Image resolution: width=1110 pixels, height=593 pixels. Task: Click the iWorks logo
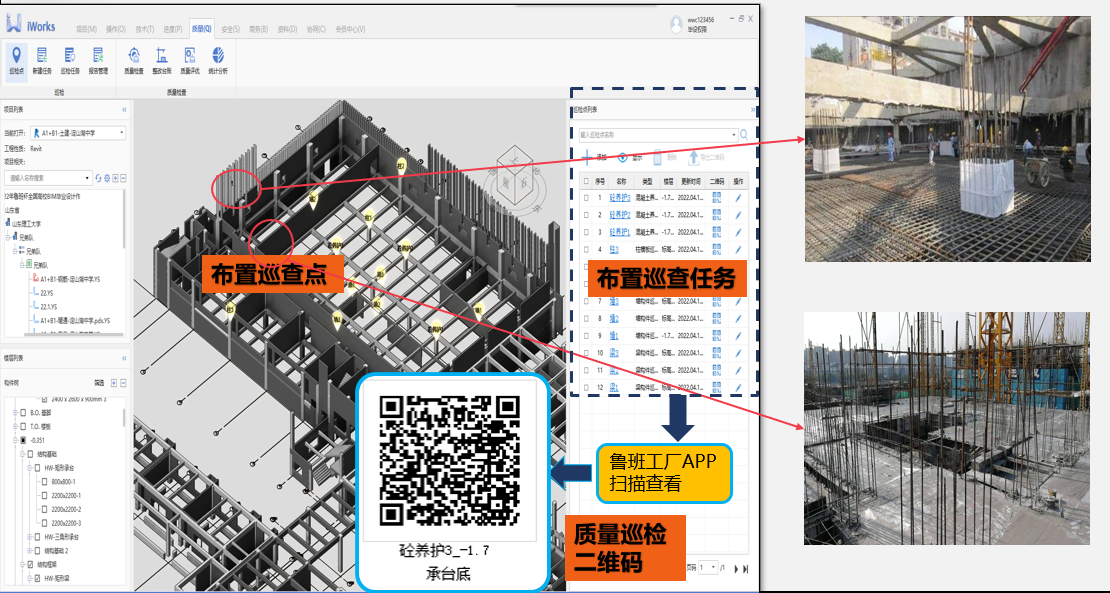31,24
